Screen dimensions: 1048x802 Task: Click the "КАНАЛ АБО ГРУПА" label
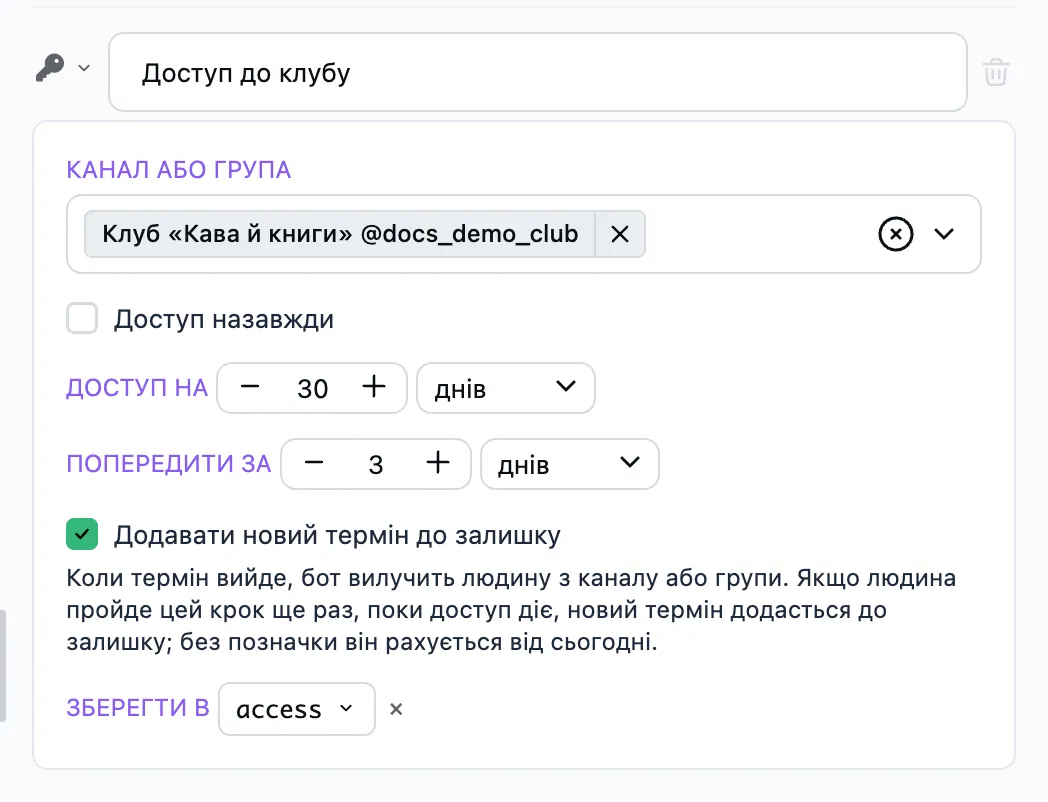[x=178, y=170]
